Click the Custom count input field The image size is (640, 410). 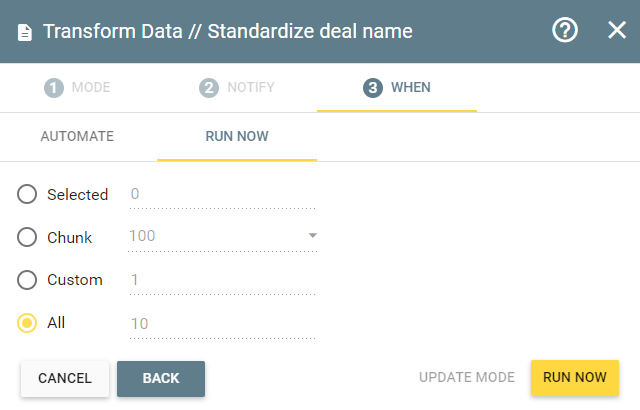222,281
